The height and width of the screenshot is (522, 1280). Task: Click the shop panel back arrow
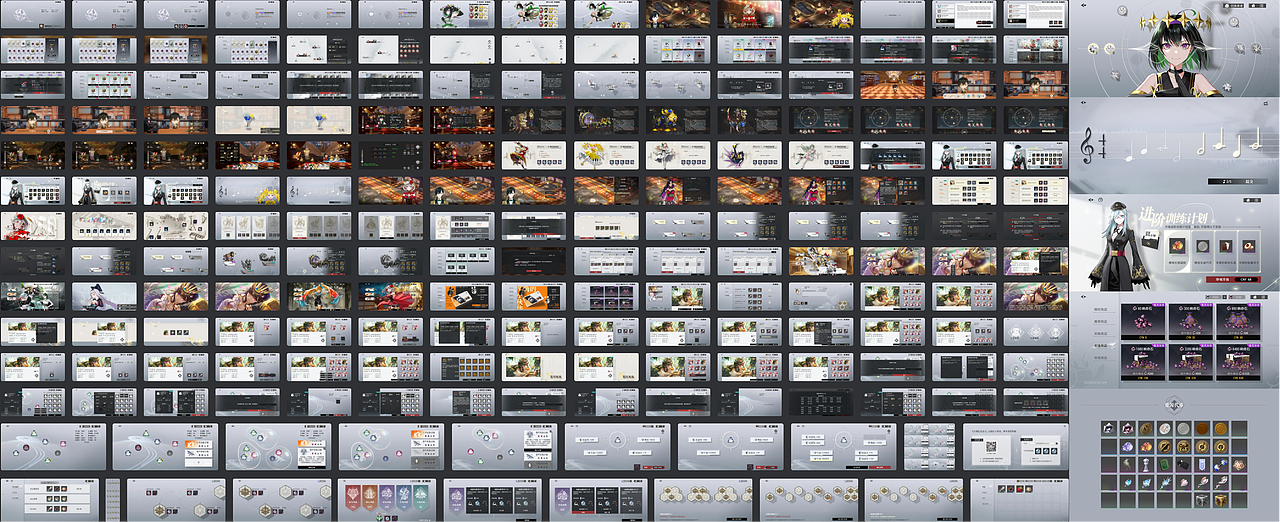coord(1083,296)
